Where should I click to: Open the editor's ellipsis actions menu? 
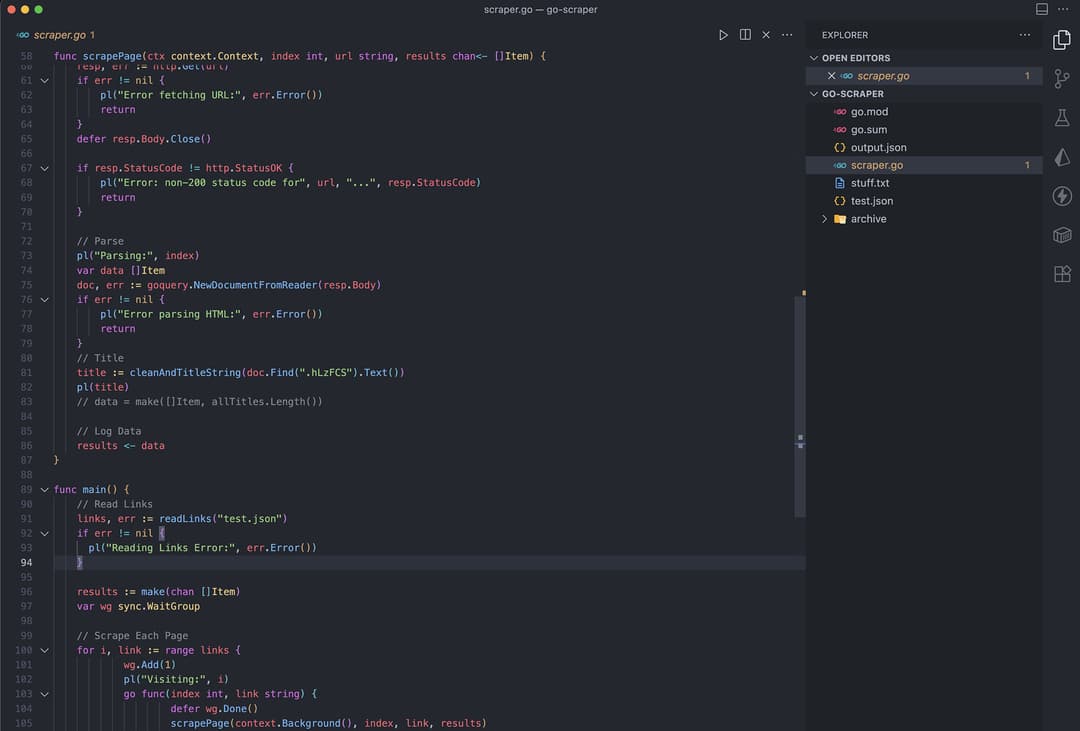click(786, 34)
